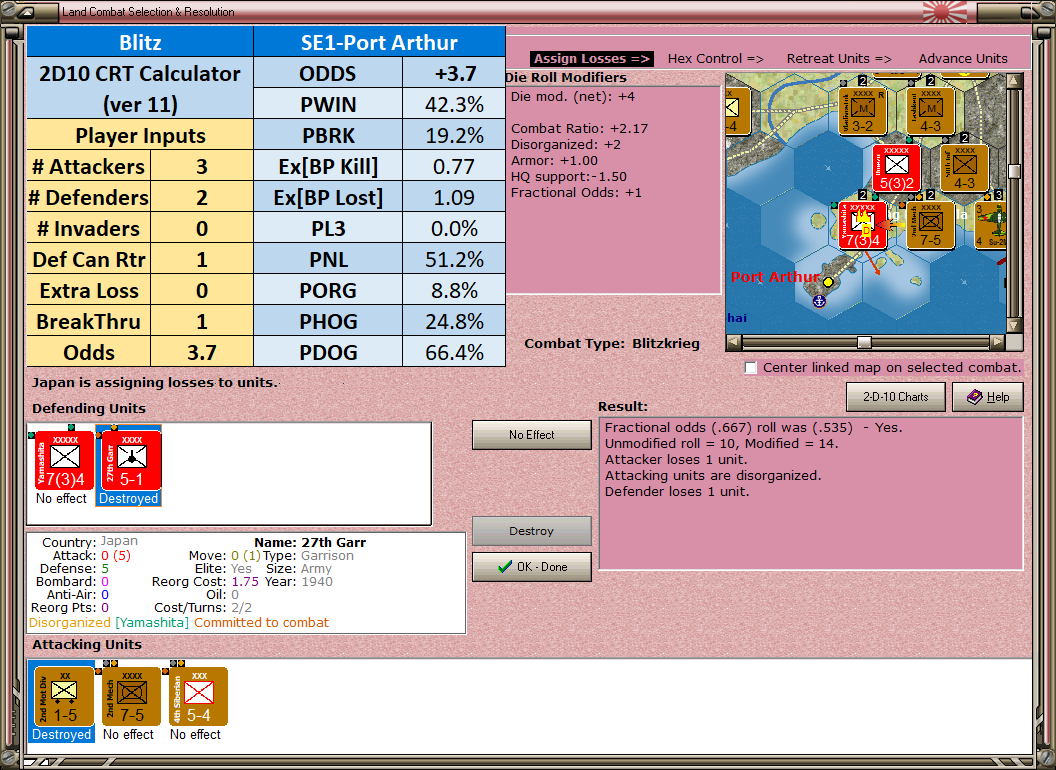Click the yellow Port Arthur city dot
Viewport: 1056px width, 770px height.
pos(828,282)
